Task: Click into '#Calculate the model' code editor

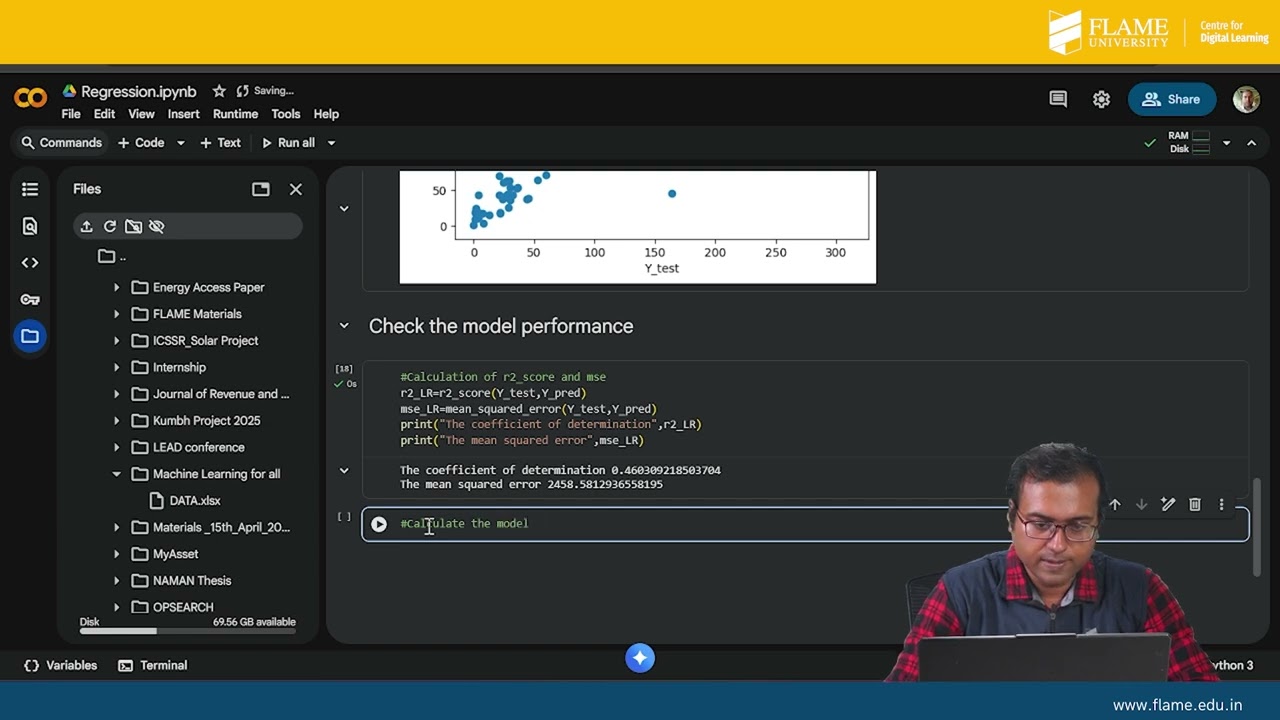Action: [x=700, y=524]
